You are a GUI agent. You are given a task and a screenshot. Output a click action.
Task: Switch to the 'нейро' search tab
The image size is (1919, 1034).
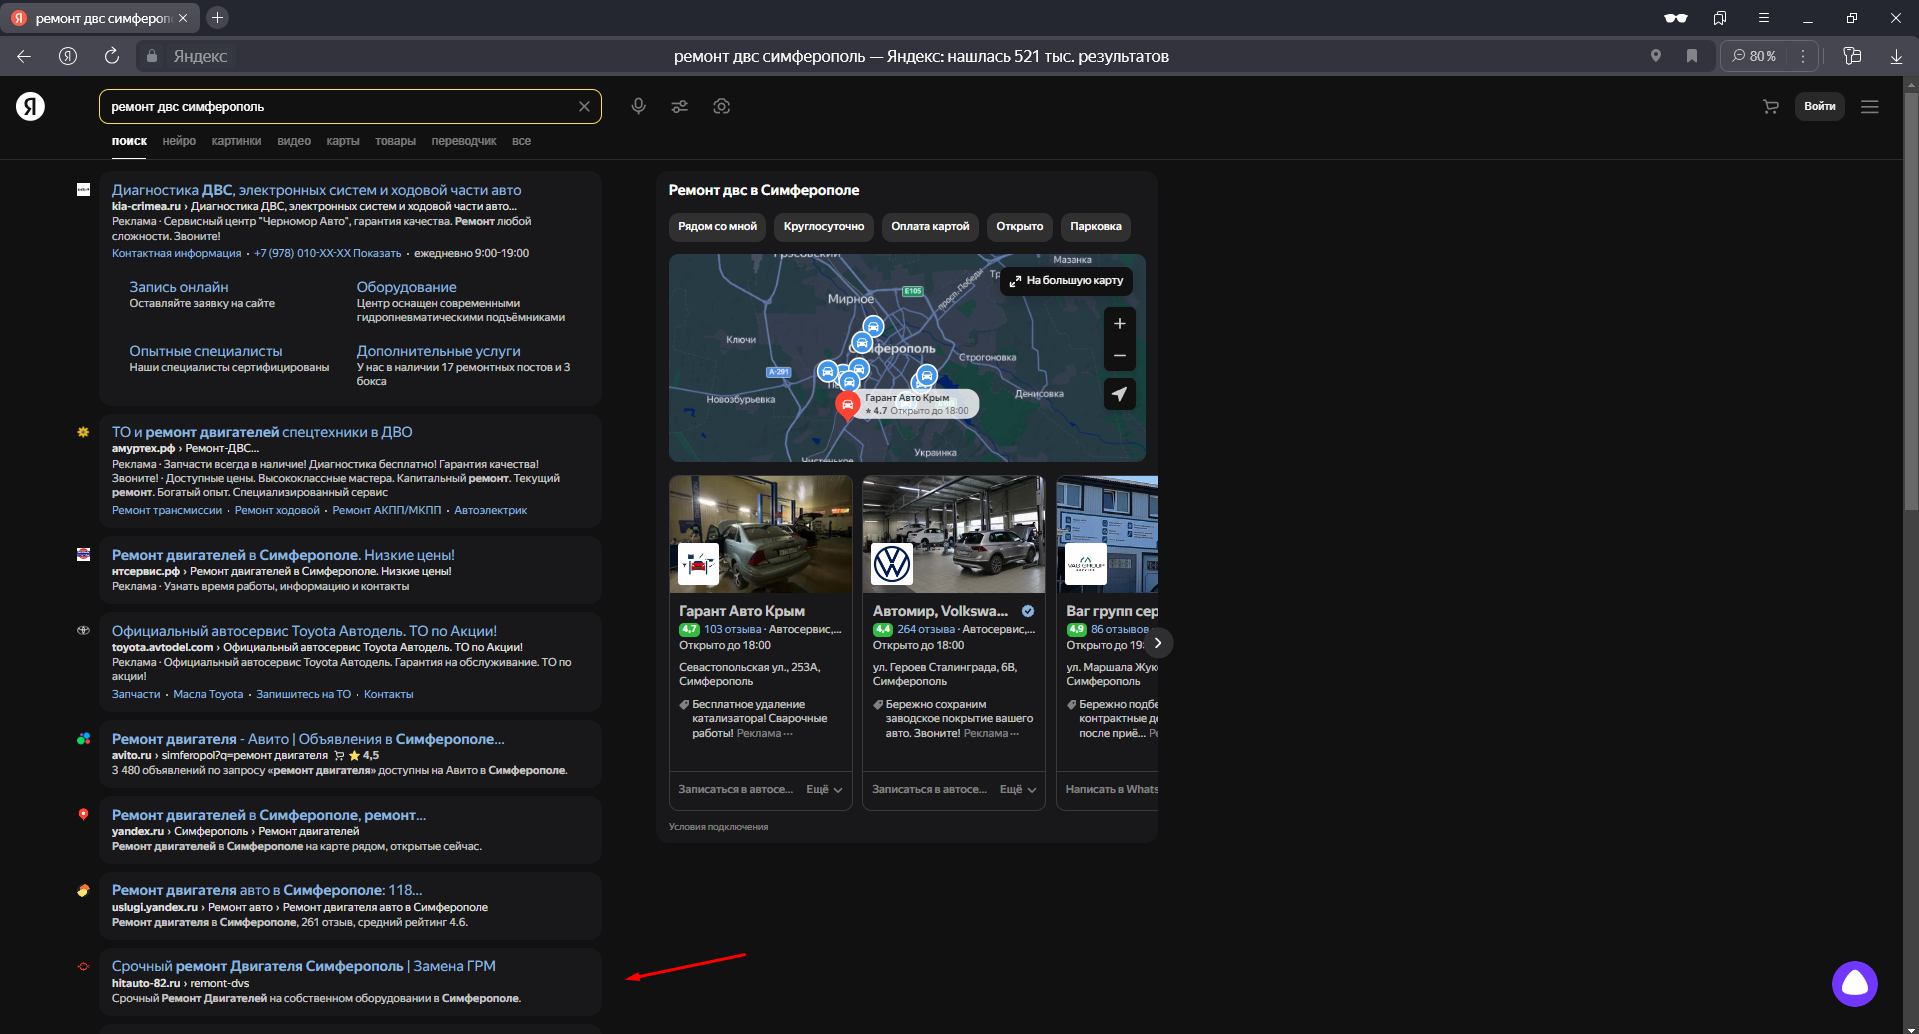pos(179,141)
